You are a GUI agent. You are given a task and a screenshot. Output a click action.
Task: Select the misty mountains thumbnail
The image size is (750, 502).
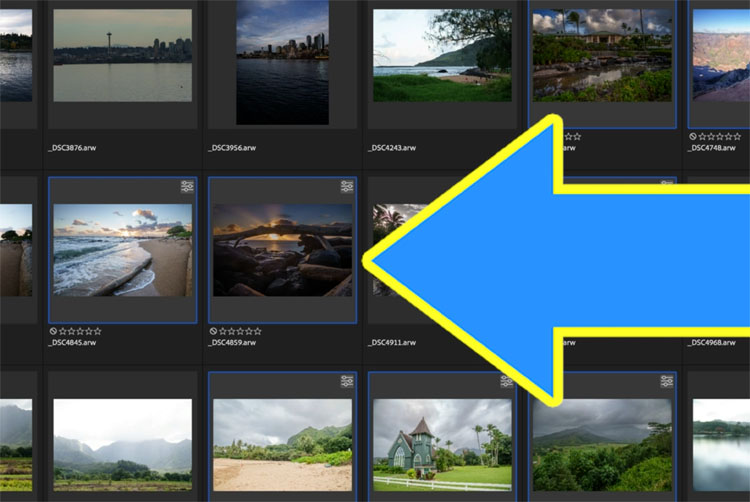pyautogui.click(x=122, y=445)
